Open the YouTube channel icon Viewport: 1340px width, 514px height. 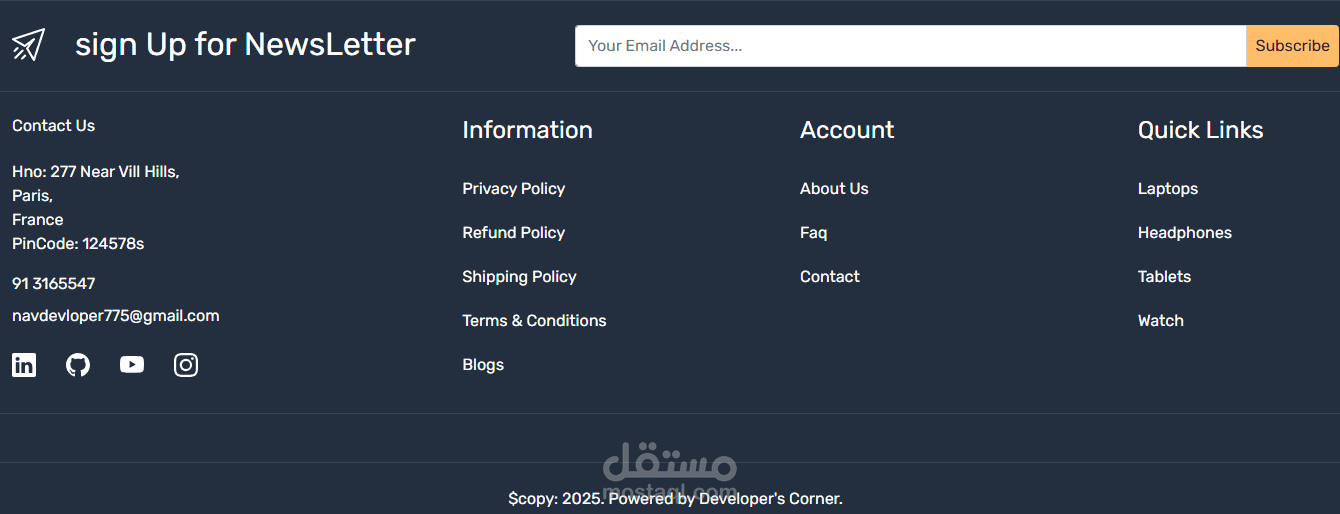click(x=132, y=365)
